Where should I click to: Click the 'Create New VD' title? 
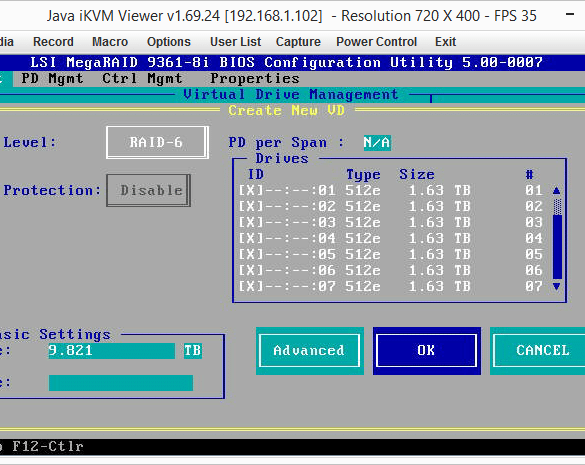point(286,110)
